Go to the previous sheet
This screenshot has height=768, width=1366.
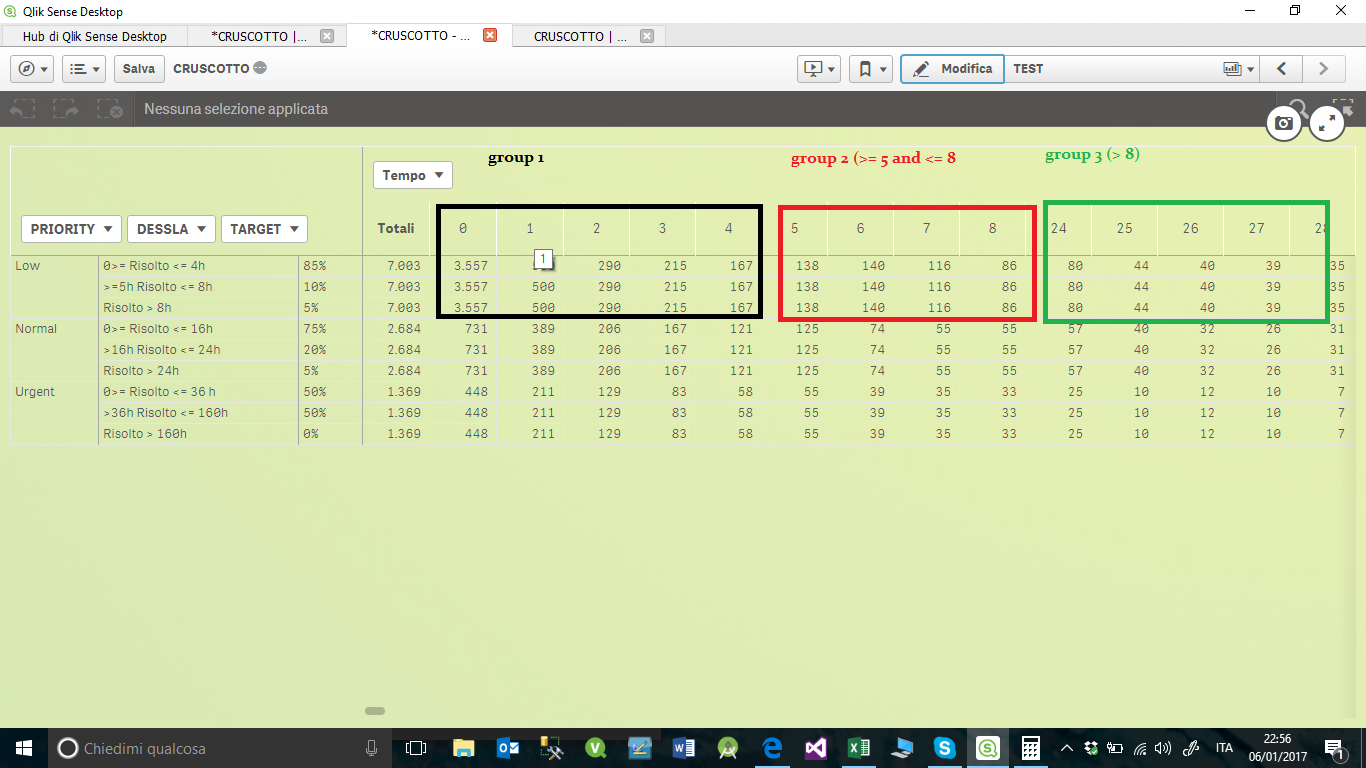click(1281, 69)
